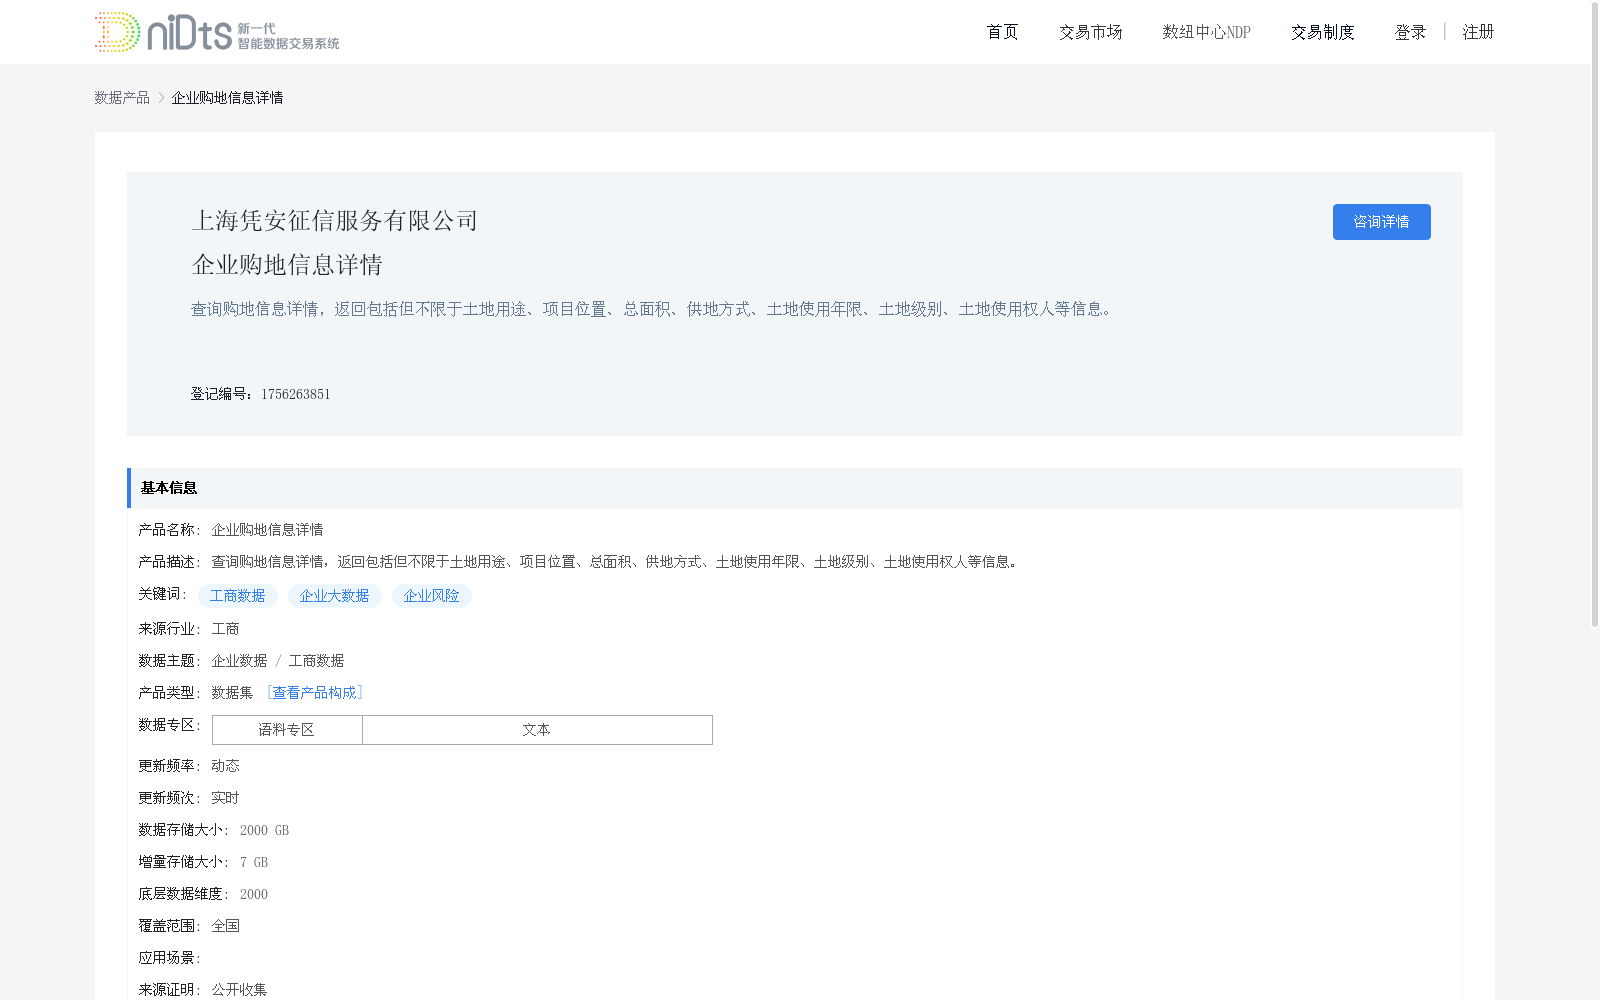
Task: Click the 实时 update value
Action: pos(225,798)
